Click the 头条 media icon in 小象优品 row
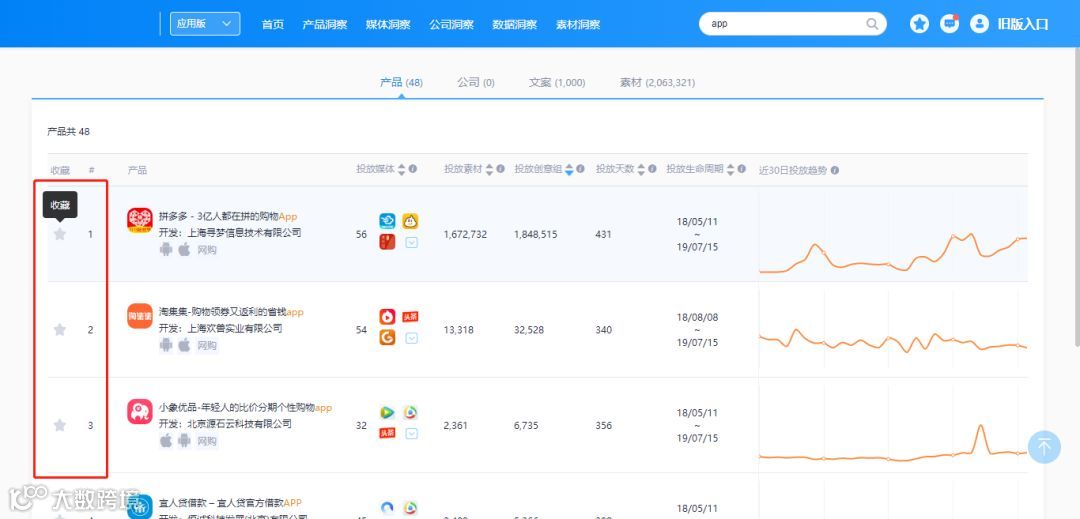The image size is (1080, 519). tap(387, 434)
